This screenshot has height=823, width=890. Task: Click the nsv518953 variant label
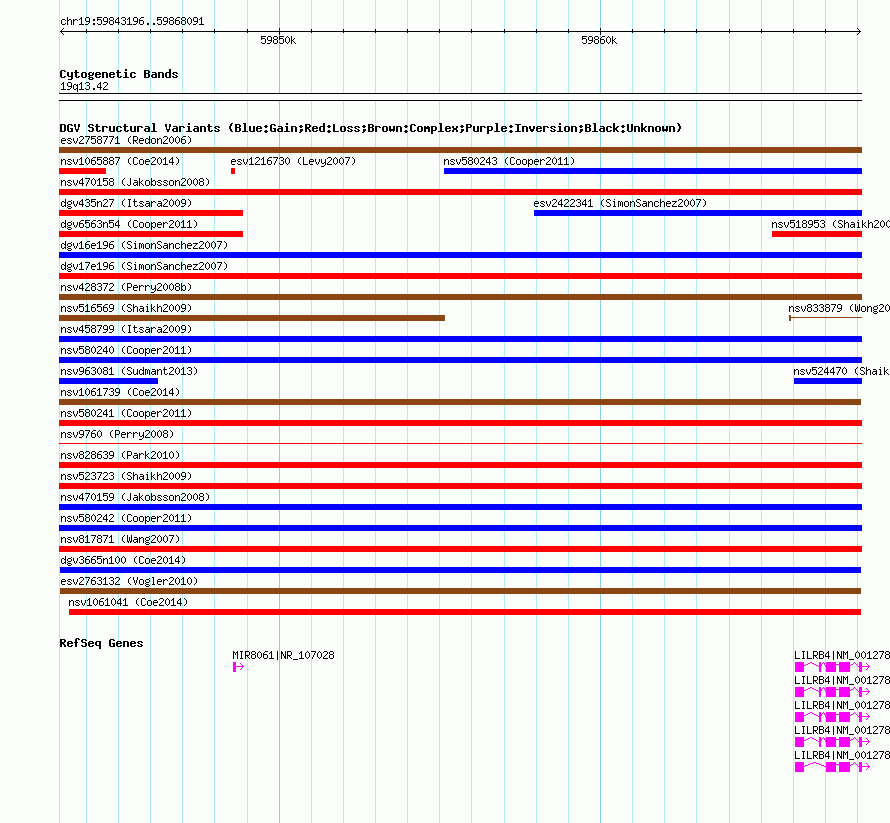point(830,224)
